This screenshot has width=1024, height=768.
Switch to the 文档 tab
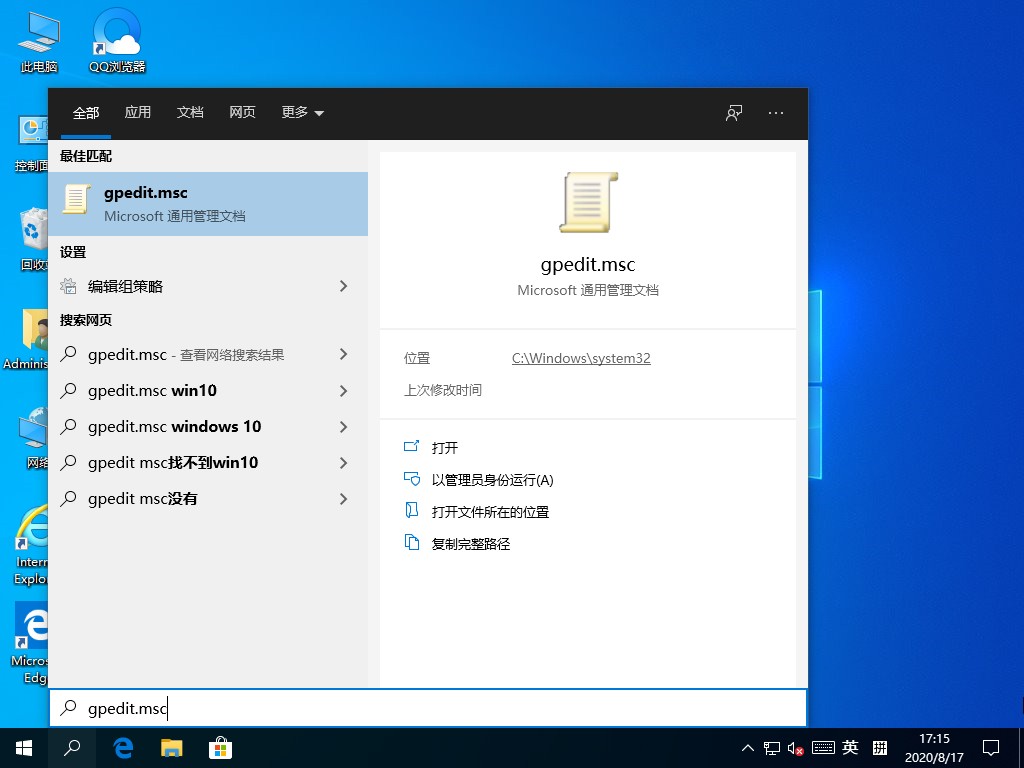(x=190, y=113)
